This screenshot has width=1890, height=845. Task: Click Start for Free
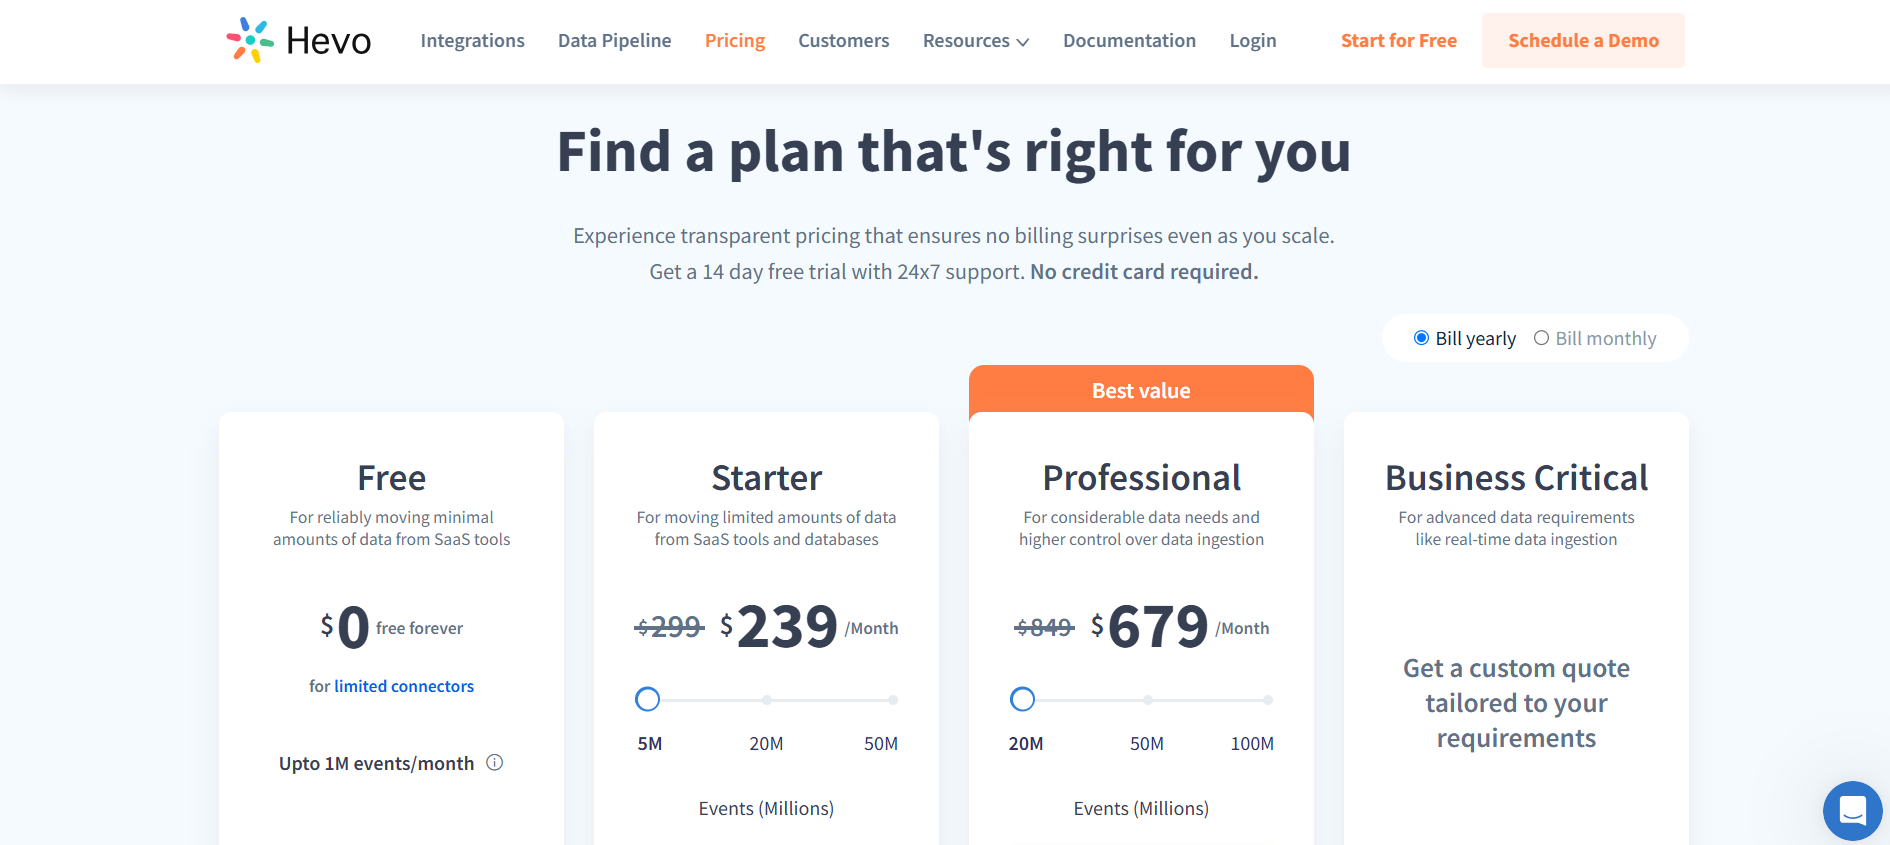tap(1398, 40)
